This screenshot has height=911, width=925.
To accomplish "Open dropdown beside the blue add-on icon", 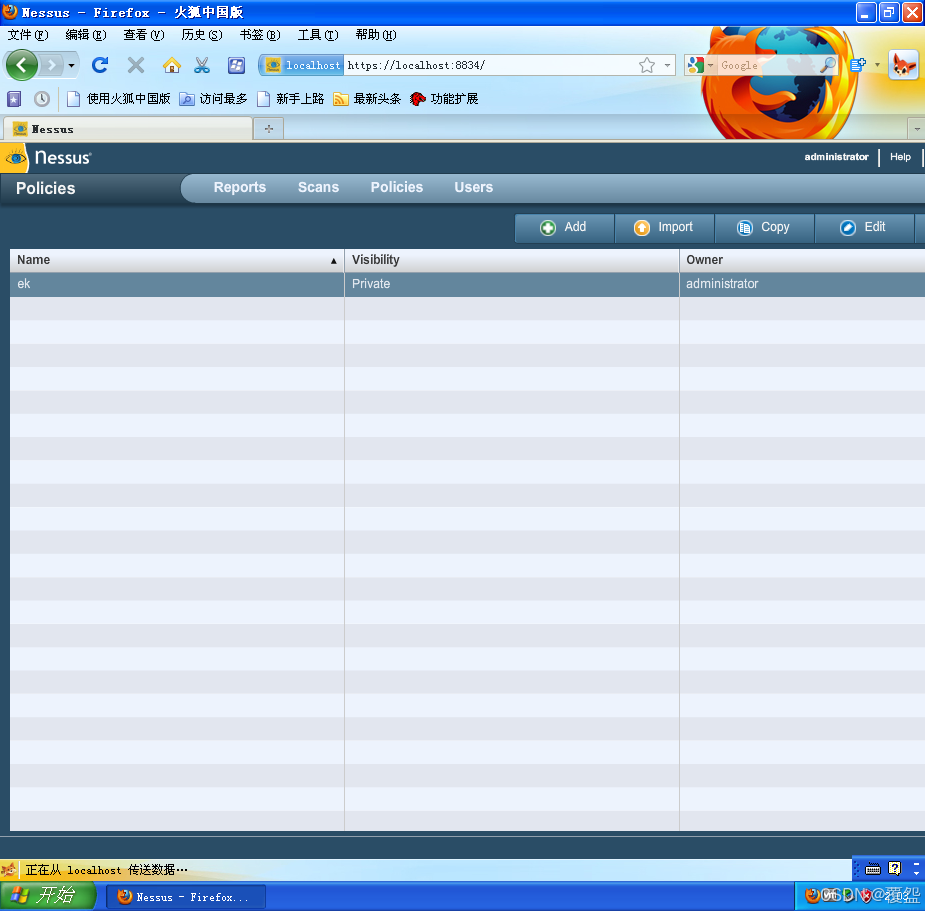I will point(877,65).
